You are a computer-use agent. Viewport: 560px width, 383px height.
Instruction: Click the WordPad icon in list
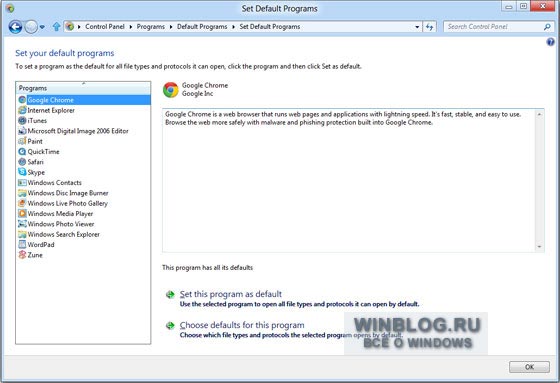pos(22,244)
